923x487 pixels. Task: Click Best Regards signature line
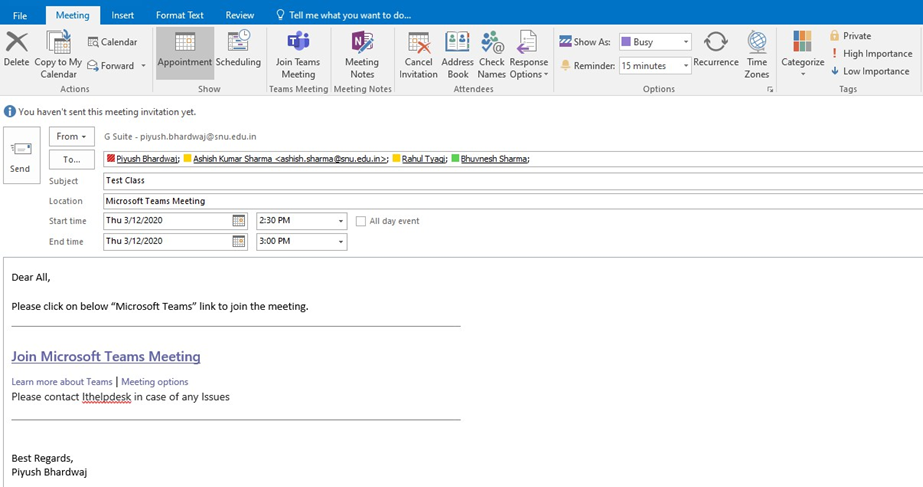(x=42, y=458)
